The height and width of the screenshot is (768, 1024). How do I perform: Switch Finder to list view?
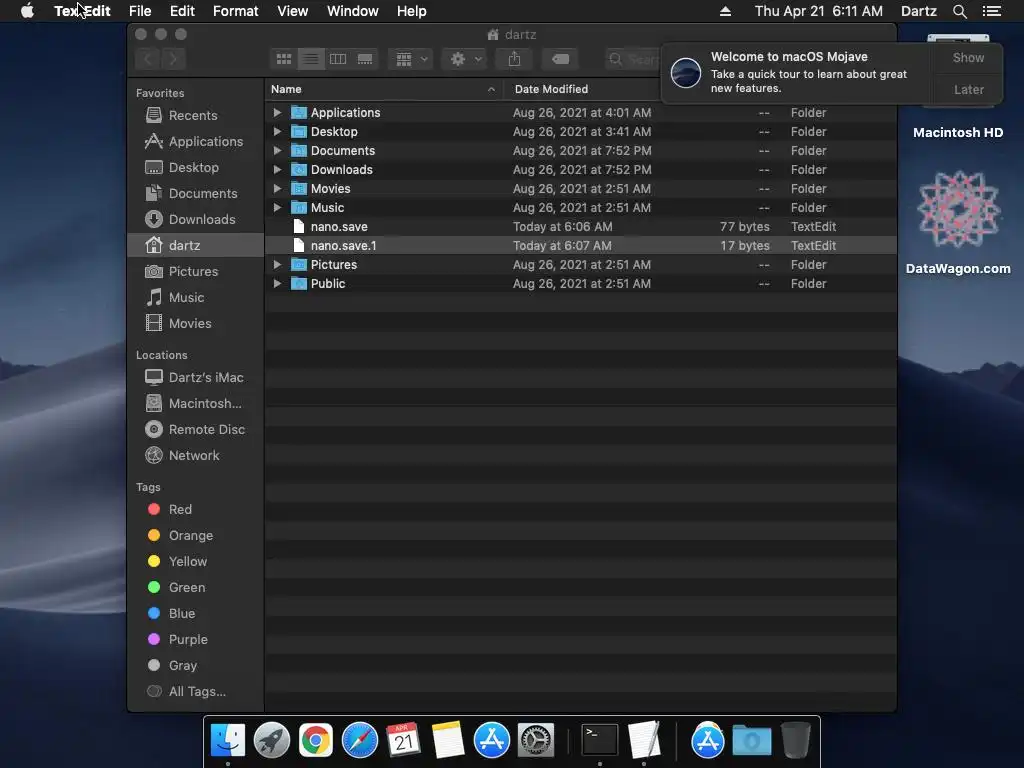(311, 59)
